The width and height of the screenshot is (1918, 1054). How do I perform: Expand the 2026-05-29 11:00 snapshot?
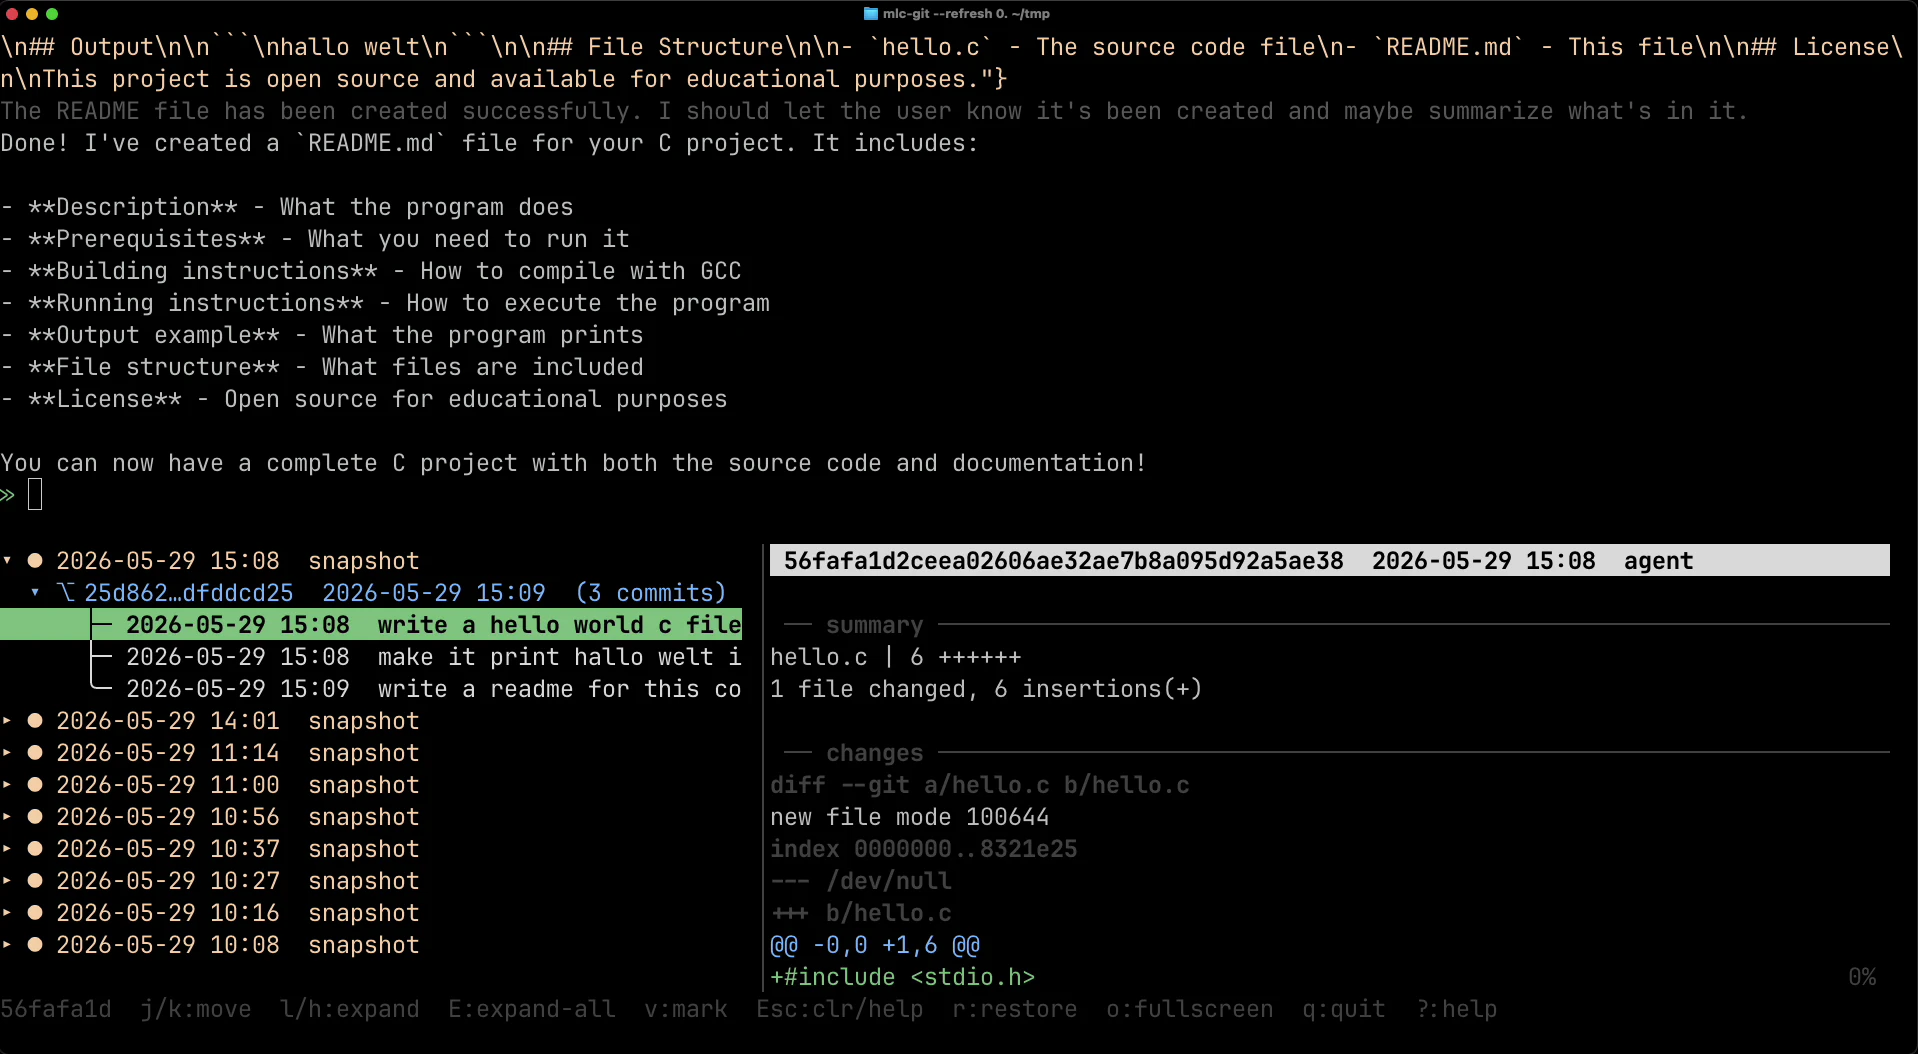[7, 785]
